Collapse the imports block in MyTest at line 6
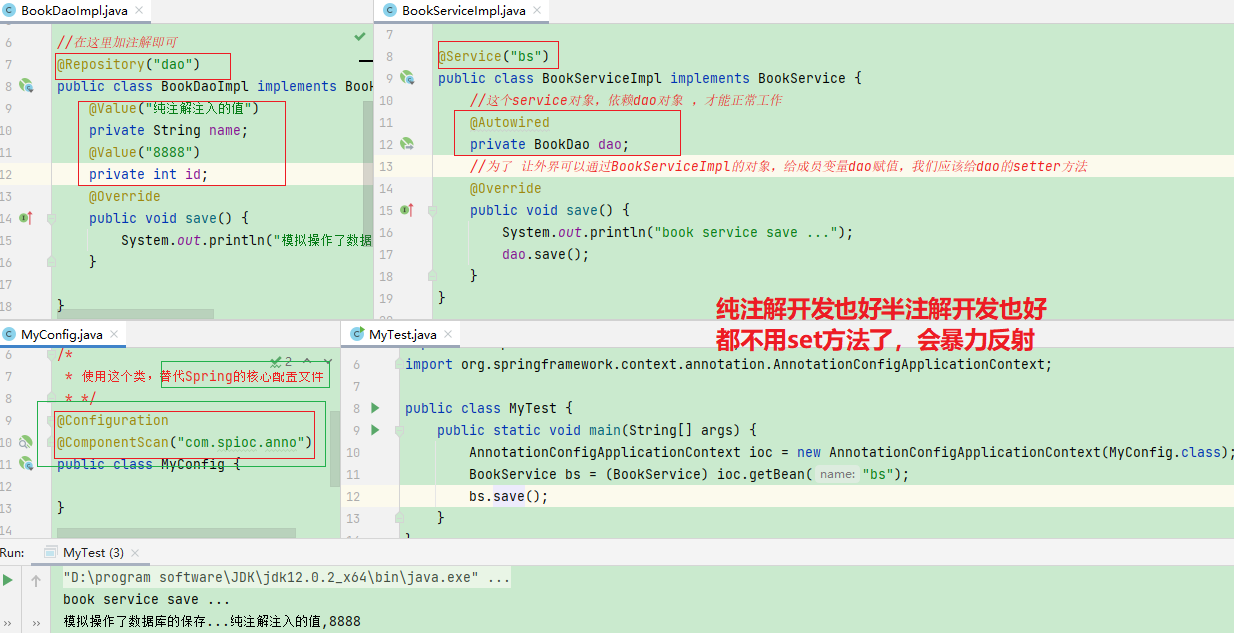 pos(398,364)
